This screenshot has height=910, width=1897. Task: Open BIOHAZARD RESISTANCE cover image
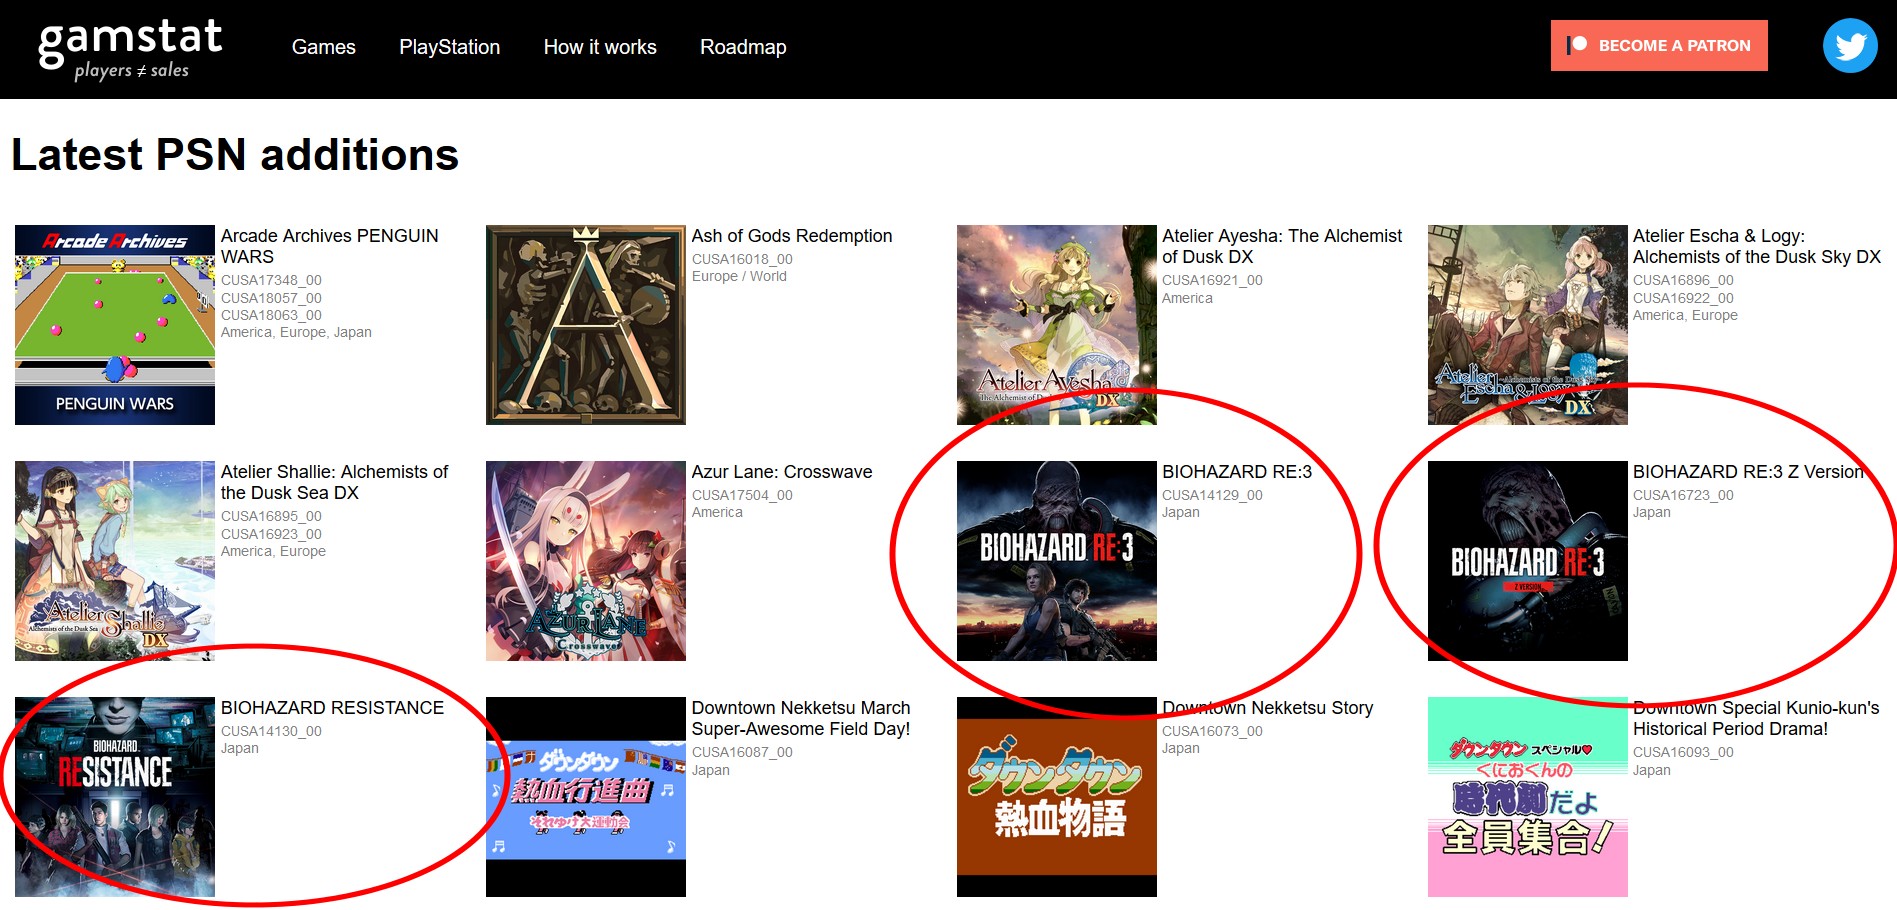115,797
